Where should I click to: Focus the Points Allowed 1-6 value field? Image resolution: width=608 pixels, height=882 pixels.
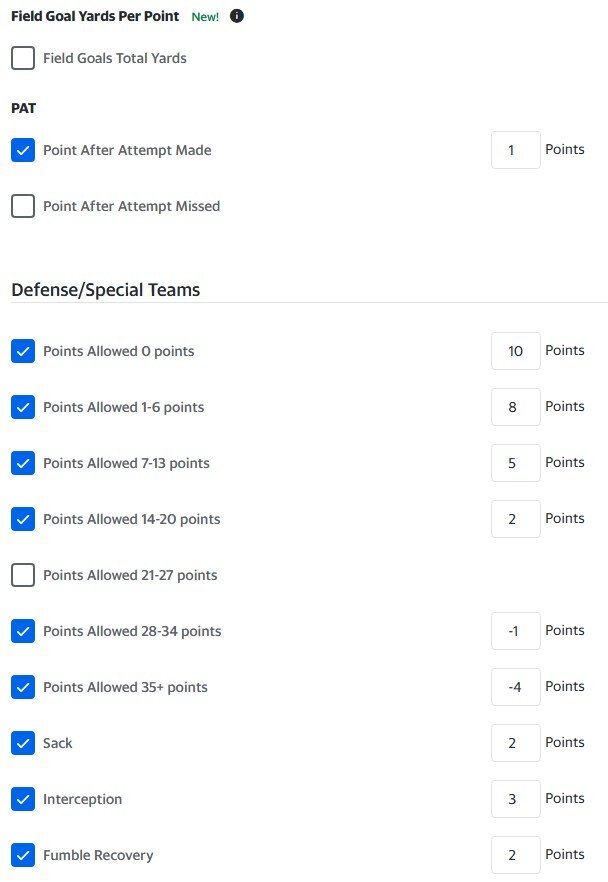point(516,407)
